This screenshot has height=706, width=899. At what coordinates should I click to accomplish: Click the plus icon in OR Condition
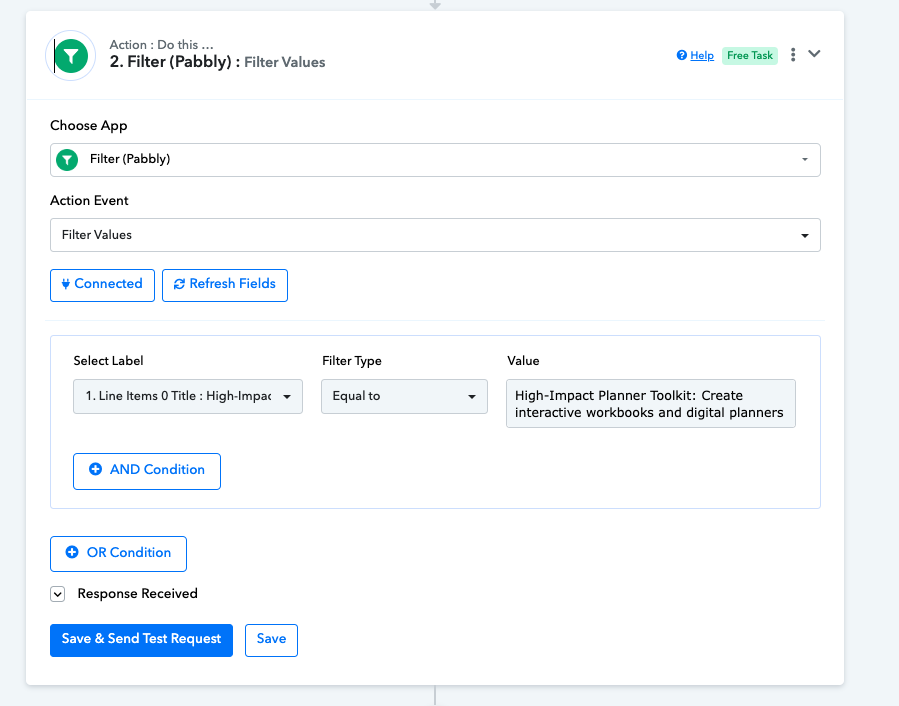[x=72, y=552]
